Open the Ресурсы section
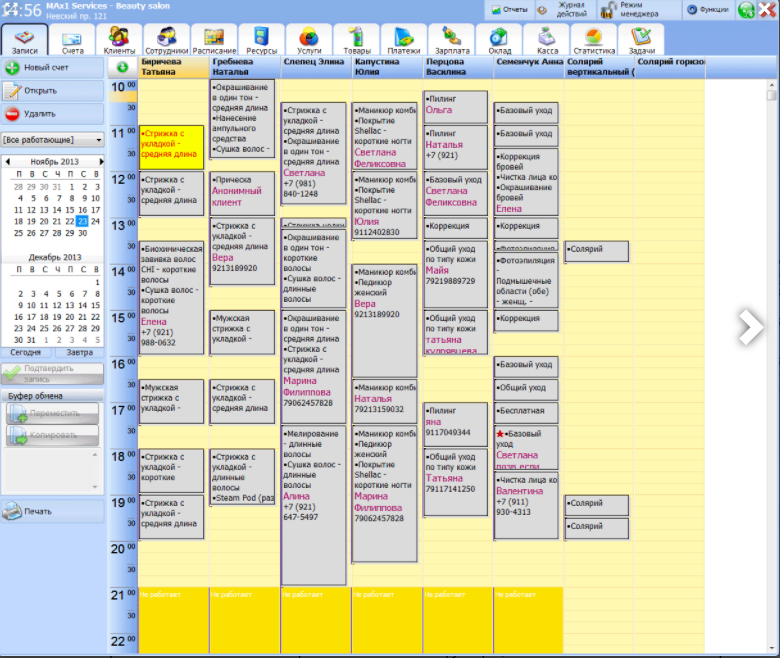 tap(261, 39)
